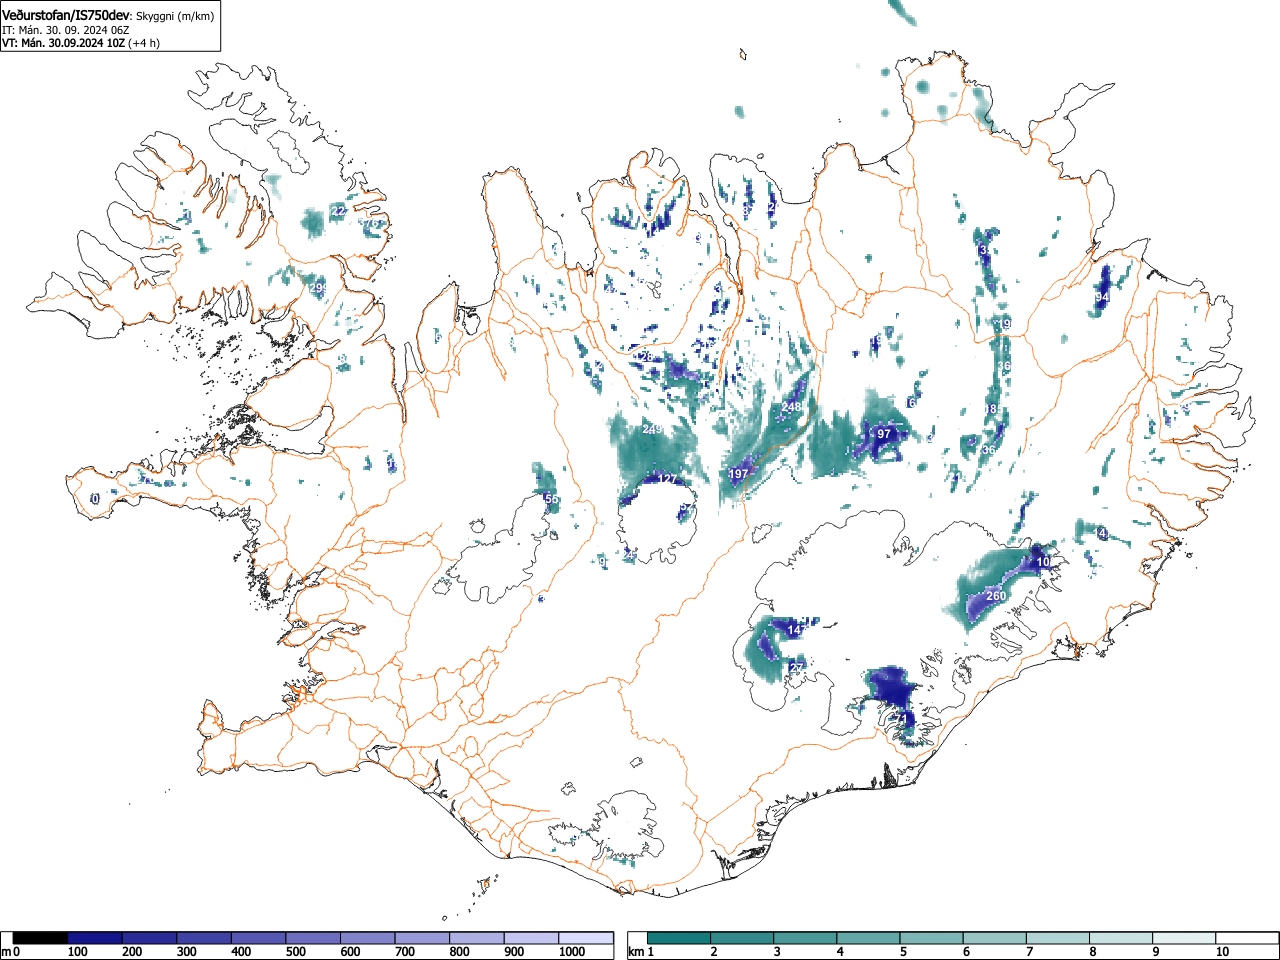Click the '3' tick on the km legend
This screenshot has height=960, width=1280.
776,952
